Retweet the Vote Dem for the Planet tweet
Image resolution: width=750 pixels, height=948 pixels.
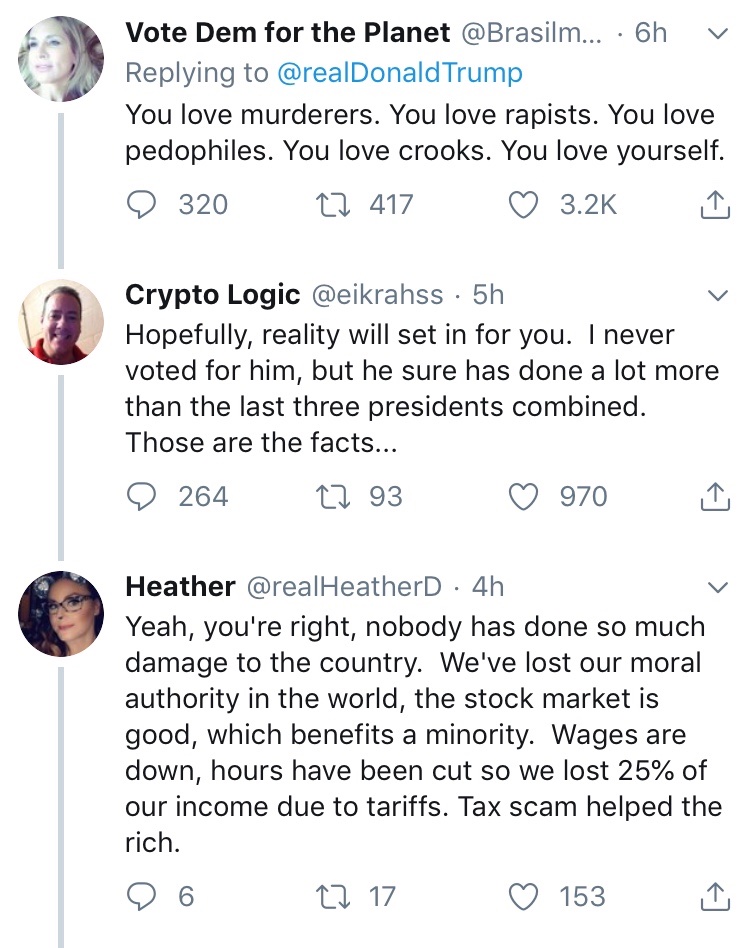point(326,205)
